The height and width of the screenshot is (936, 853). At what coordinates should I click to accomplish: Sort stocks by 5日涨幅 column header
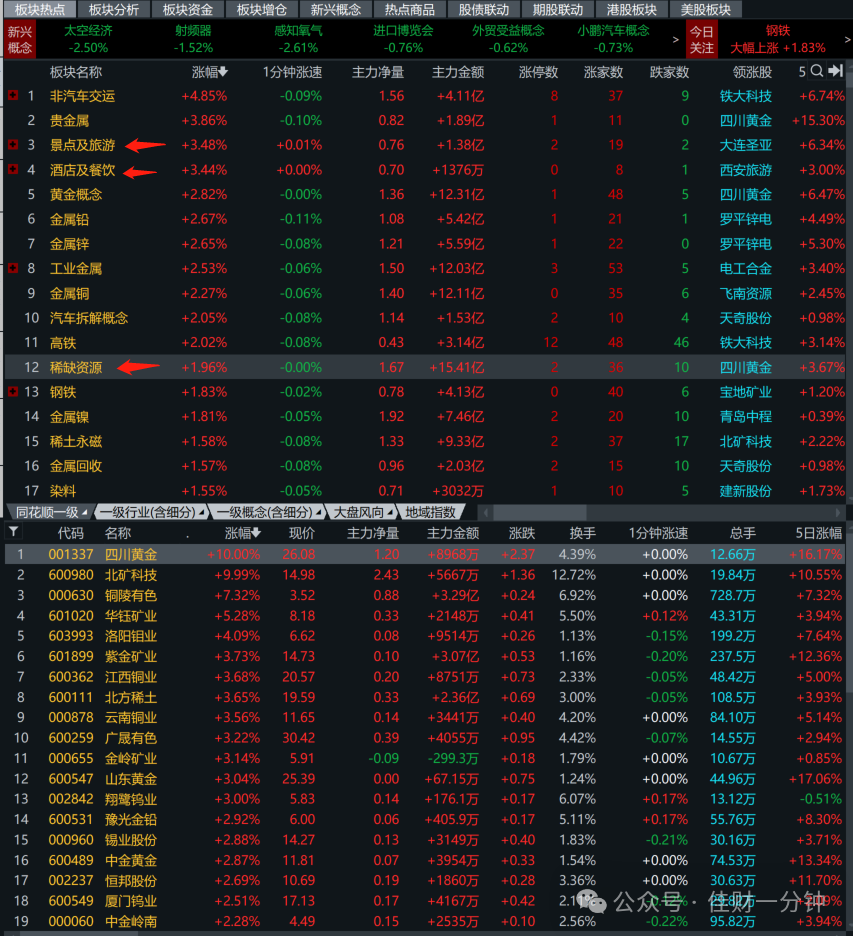pos(818,533)
